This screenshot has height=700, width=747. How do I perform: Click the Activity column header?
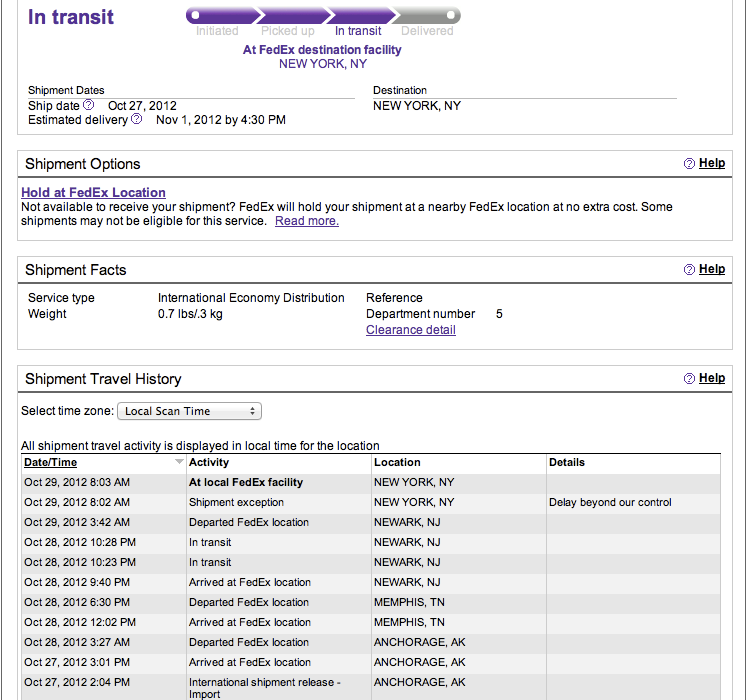pyautogui.click(x=209, y=462)
